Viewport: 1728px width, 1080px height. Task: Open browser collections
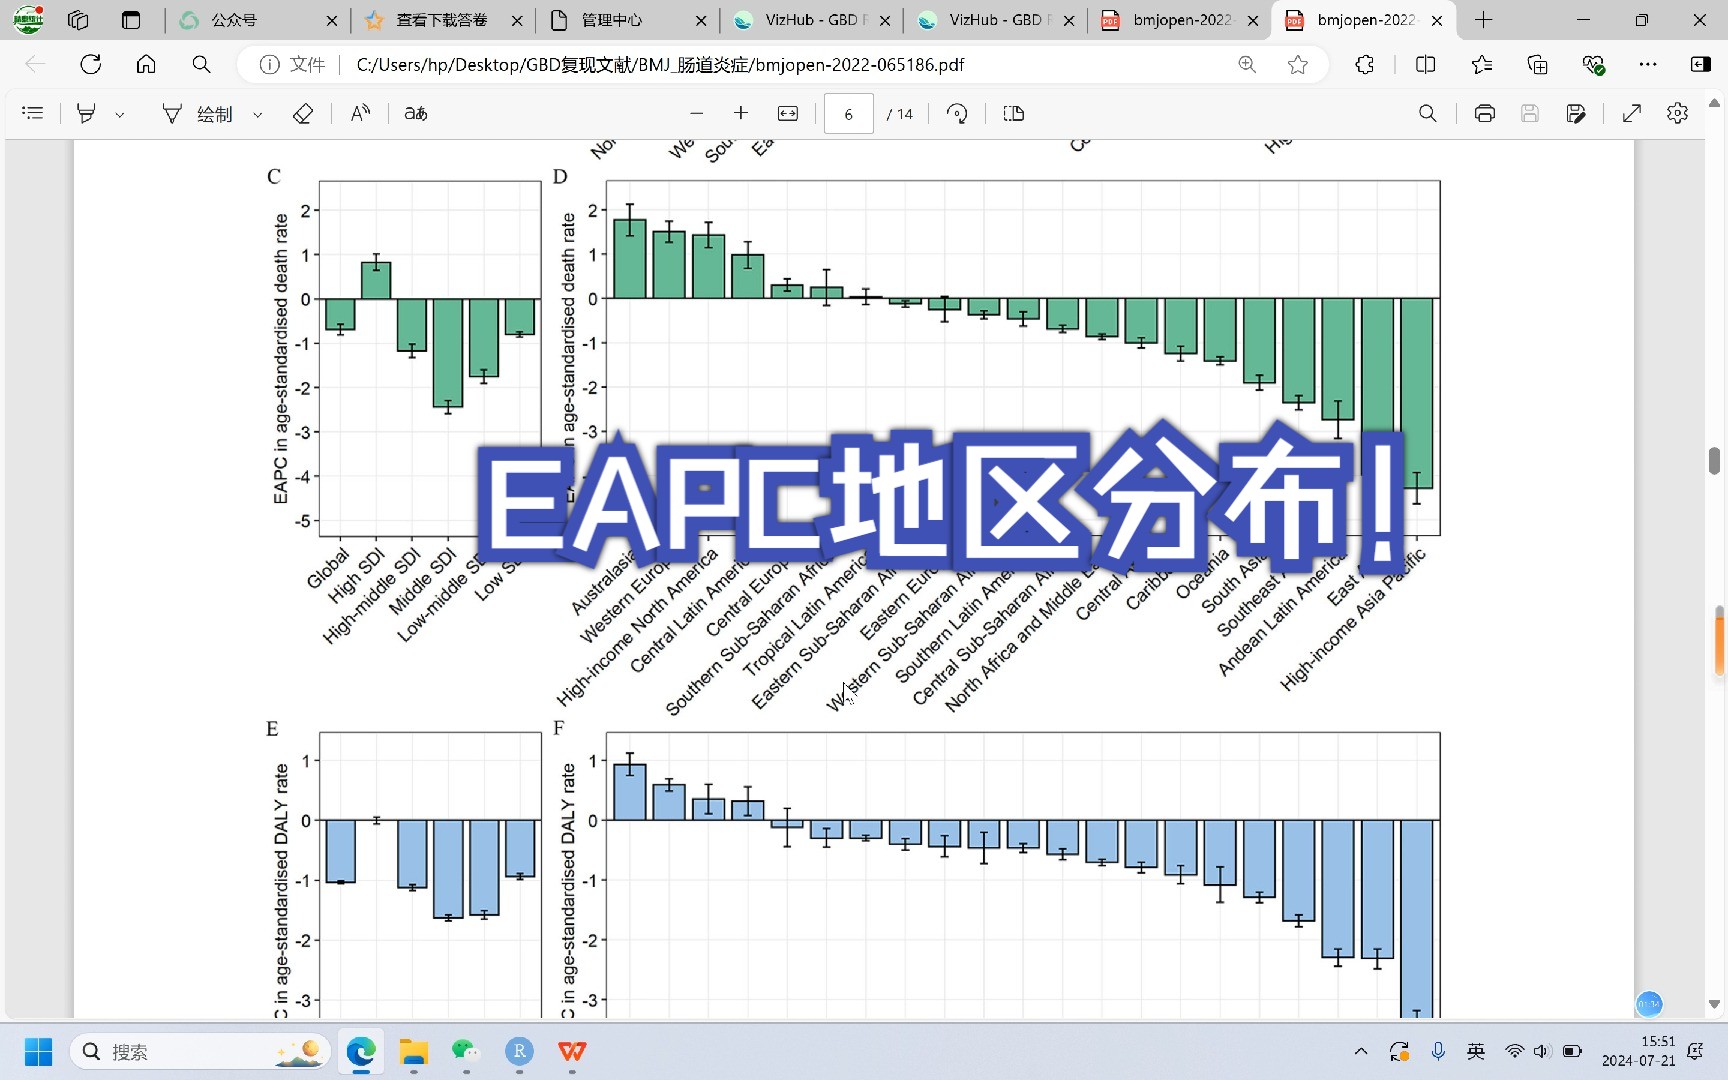click(1538, 64)
